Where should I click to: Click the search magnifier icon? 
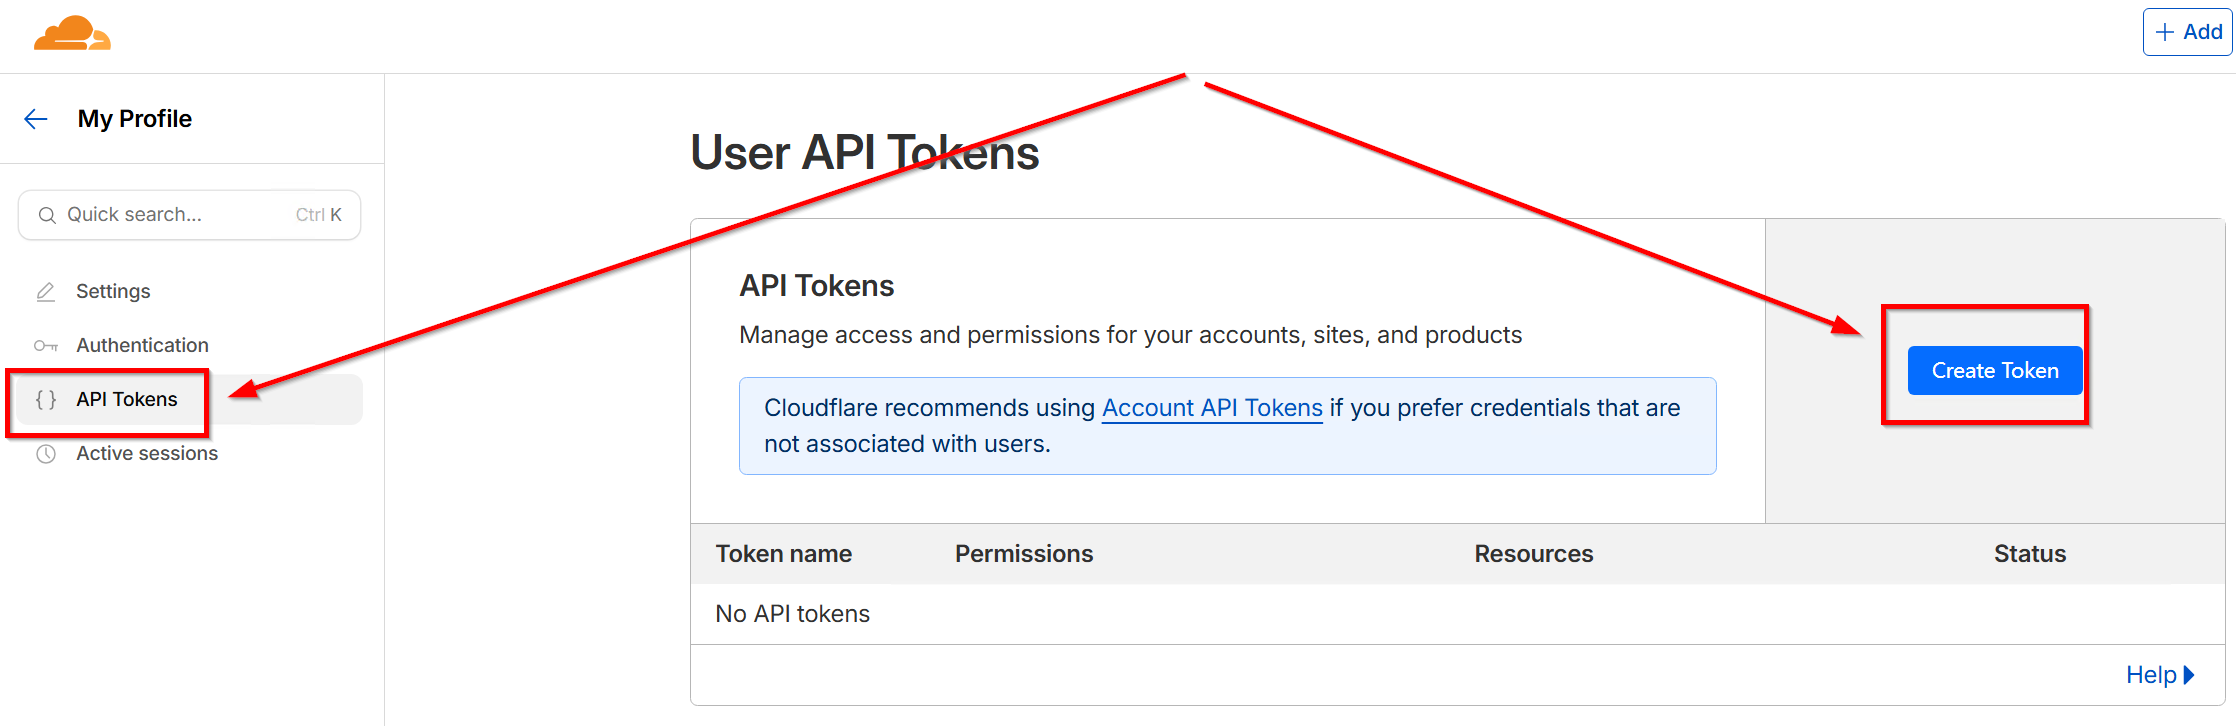[x=47, y=215]
